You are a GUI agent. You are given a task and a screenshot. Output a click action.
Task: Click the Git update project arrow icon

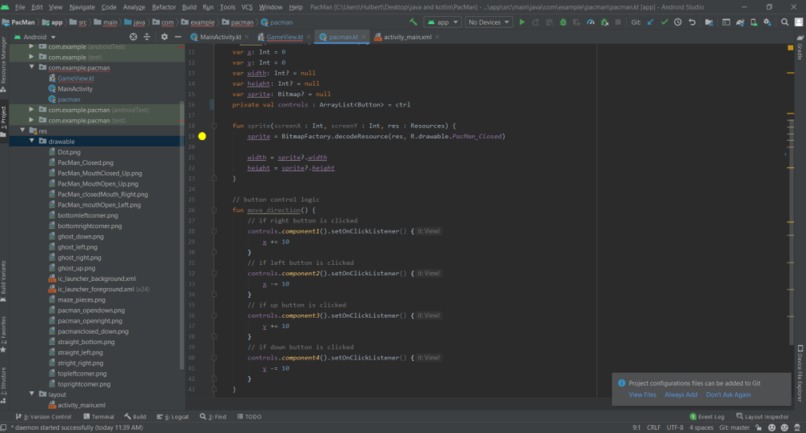point(650,22)
